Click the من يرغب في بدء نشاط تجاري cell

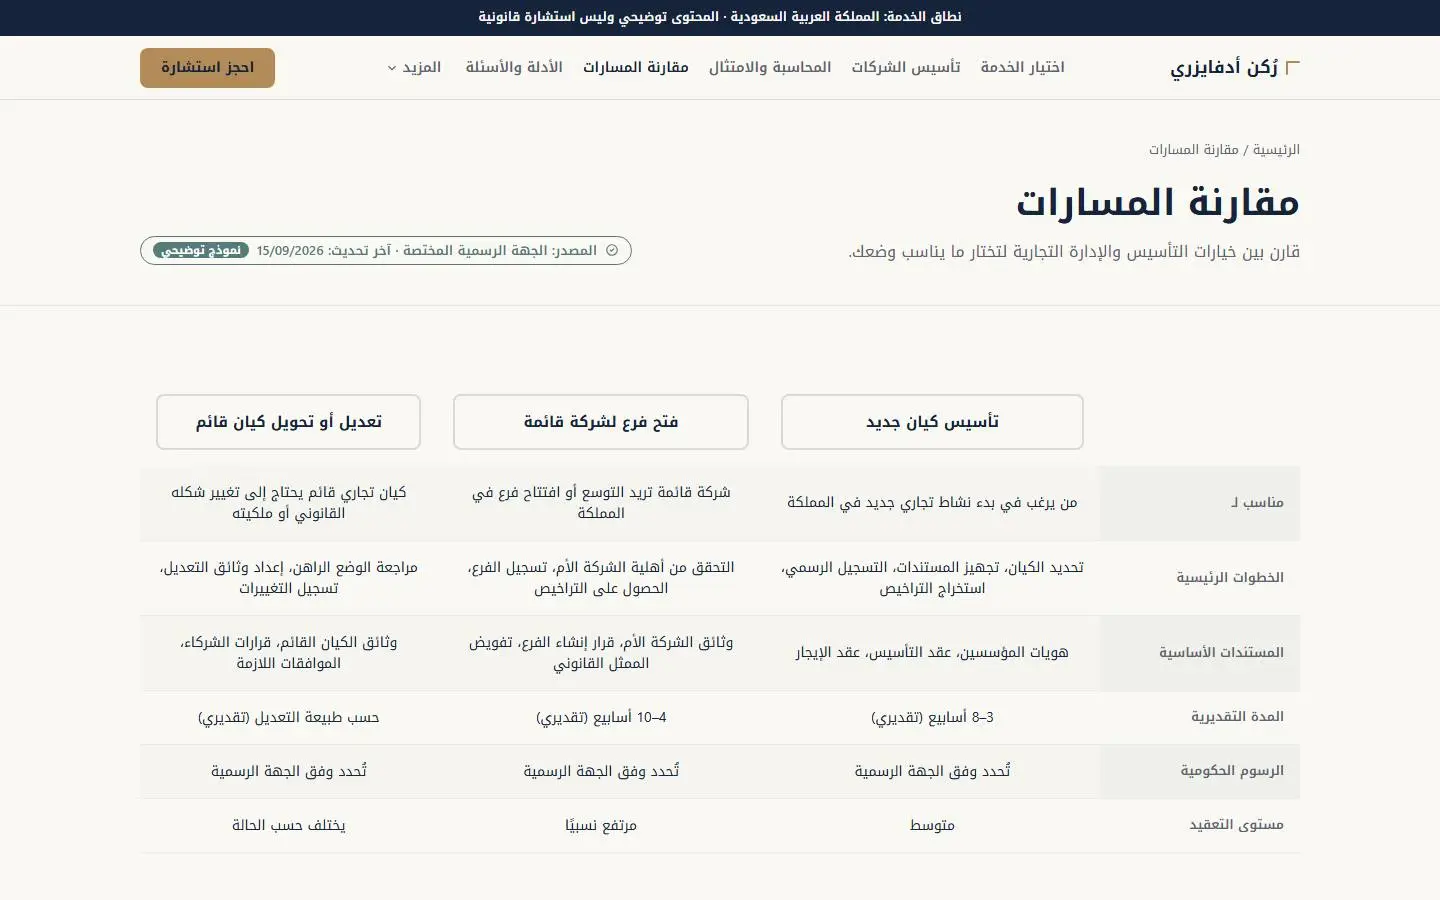[932, 503]
